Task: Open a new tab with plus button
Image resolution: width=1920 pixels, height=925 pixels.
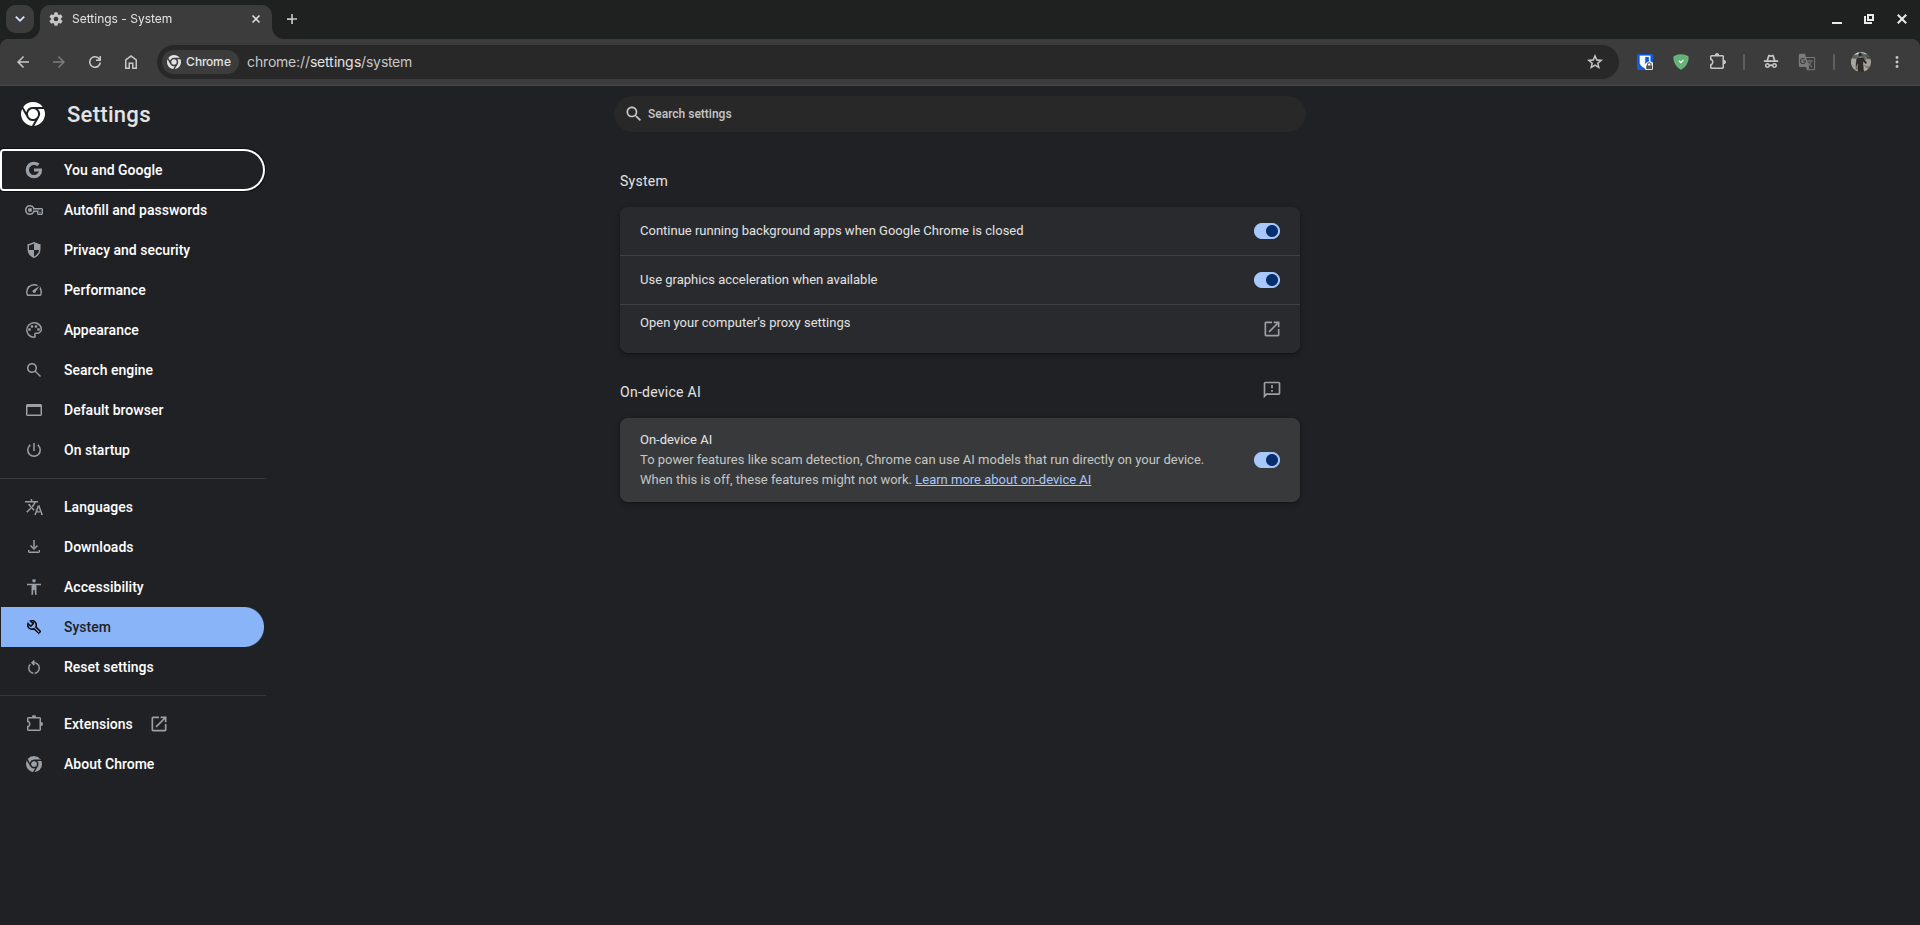Action: tap(292, 19)
